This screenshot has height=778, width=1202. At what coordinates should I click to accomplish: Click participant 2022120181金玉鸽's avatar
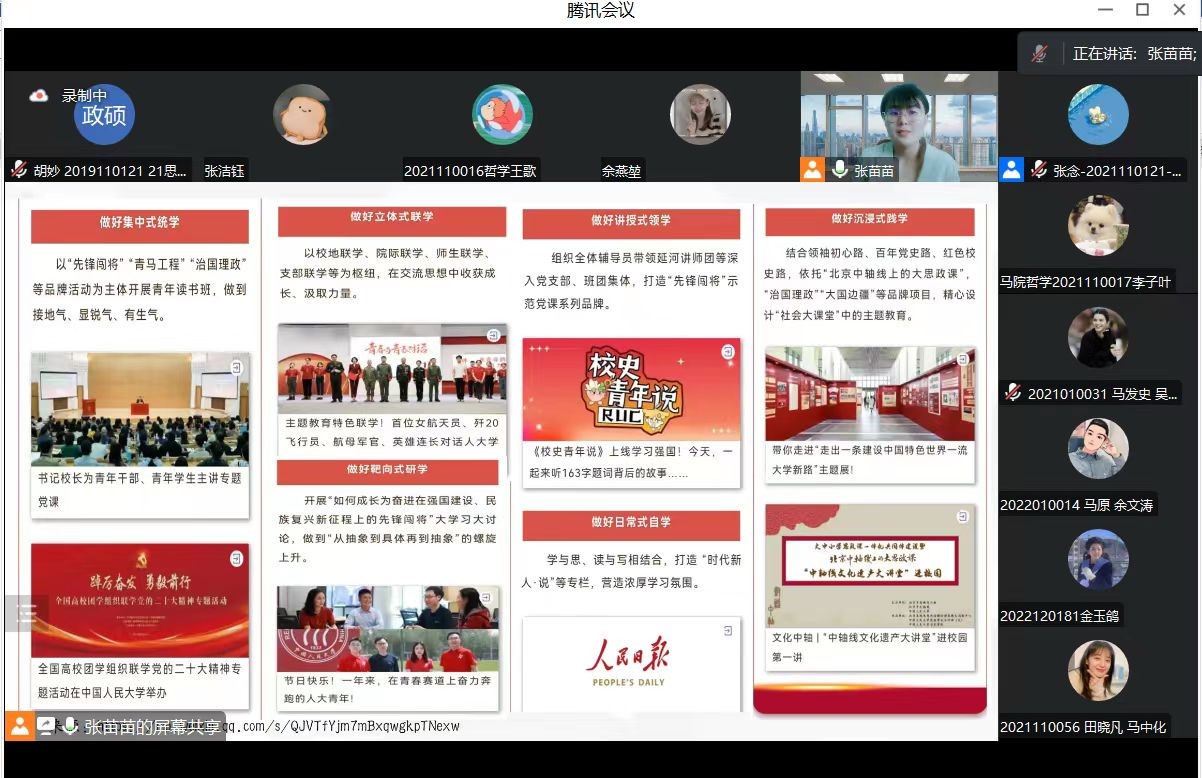(1098, 560)
